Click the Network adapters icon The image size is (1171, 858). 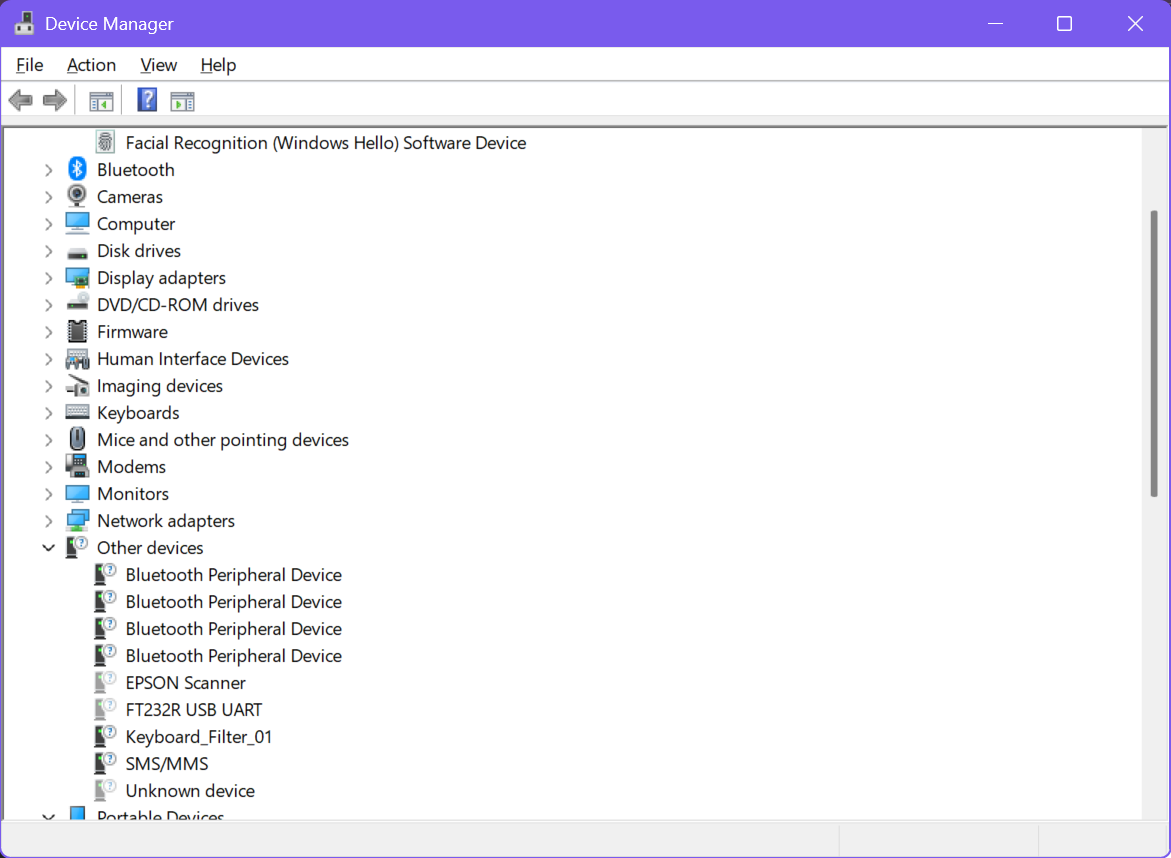tap(77, 520)
